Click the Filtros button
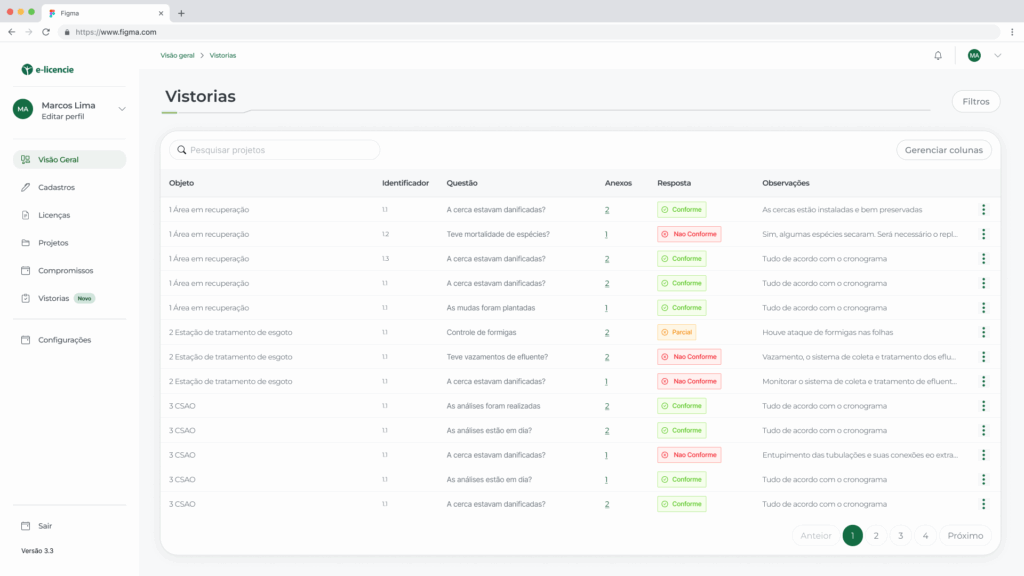The image size is (1024, 576). click(975, 102)
